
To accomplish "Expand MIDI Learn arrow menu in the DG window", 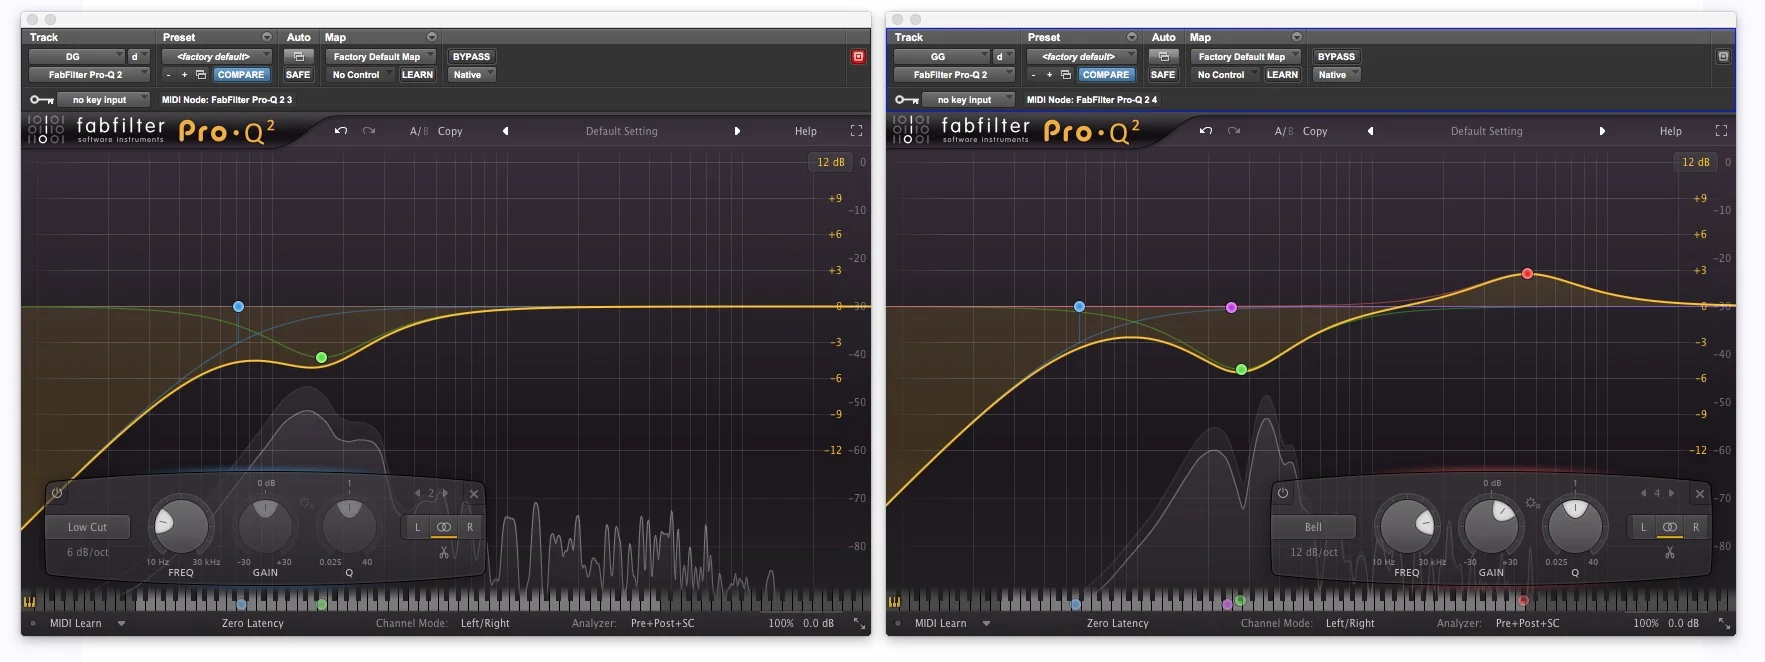I will (121, 623).
